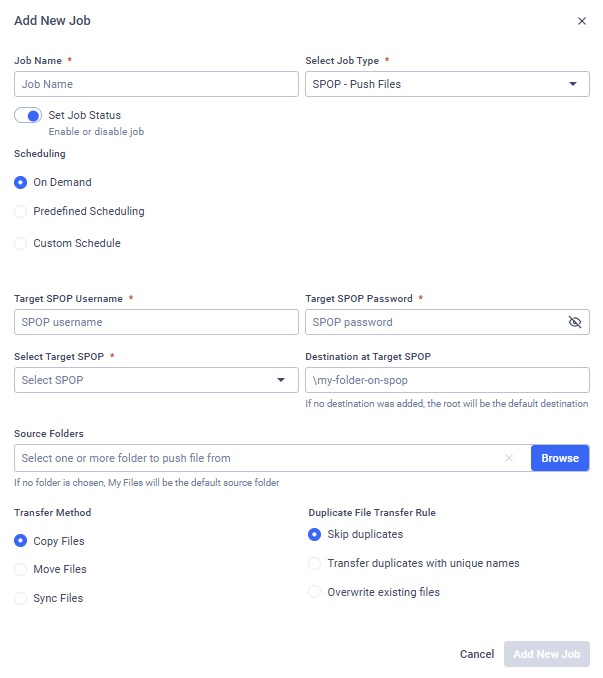This screenshot has height=678, width=603.
Task: Click the Job Name input field
Action: [x=156, y=84]
